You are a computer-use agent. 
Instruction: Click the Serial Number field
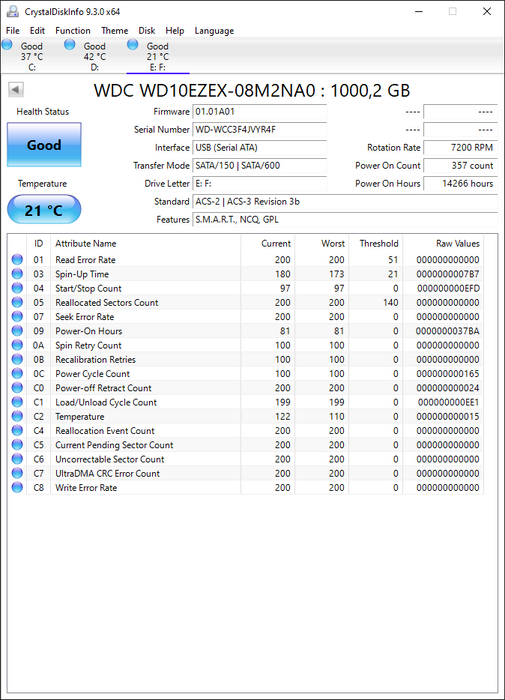coord(259,129)
